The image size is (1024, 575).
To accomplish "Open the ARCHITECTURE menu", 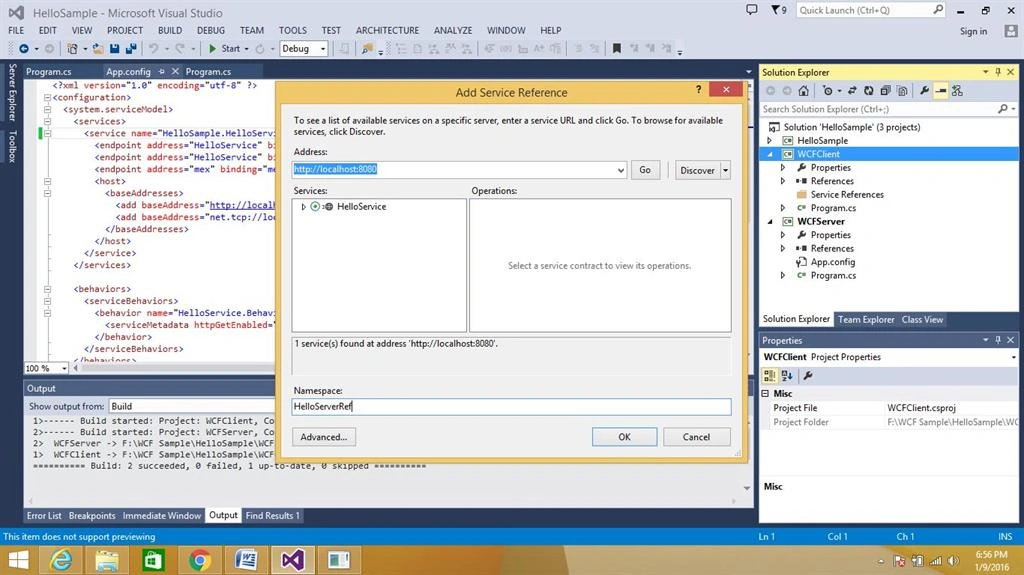I will pyautogui.click(x=387, y=30).
